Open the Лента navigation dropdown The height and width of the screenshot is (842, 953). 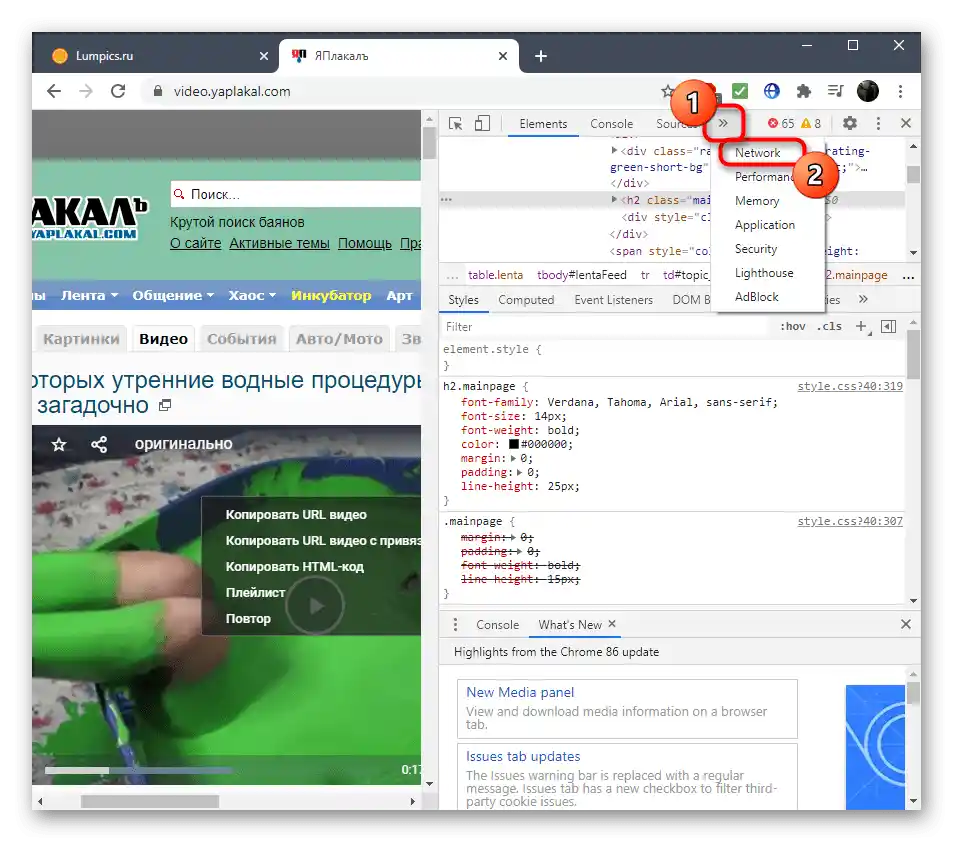(89, 295)
